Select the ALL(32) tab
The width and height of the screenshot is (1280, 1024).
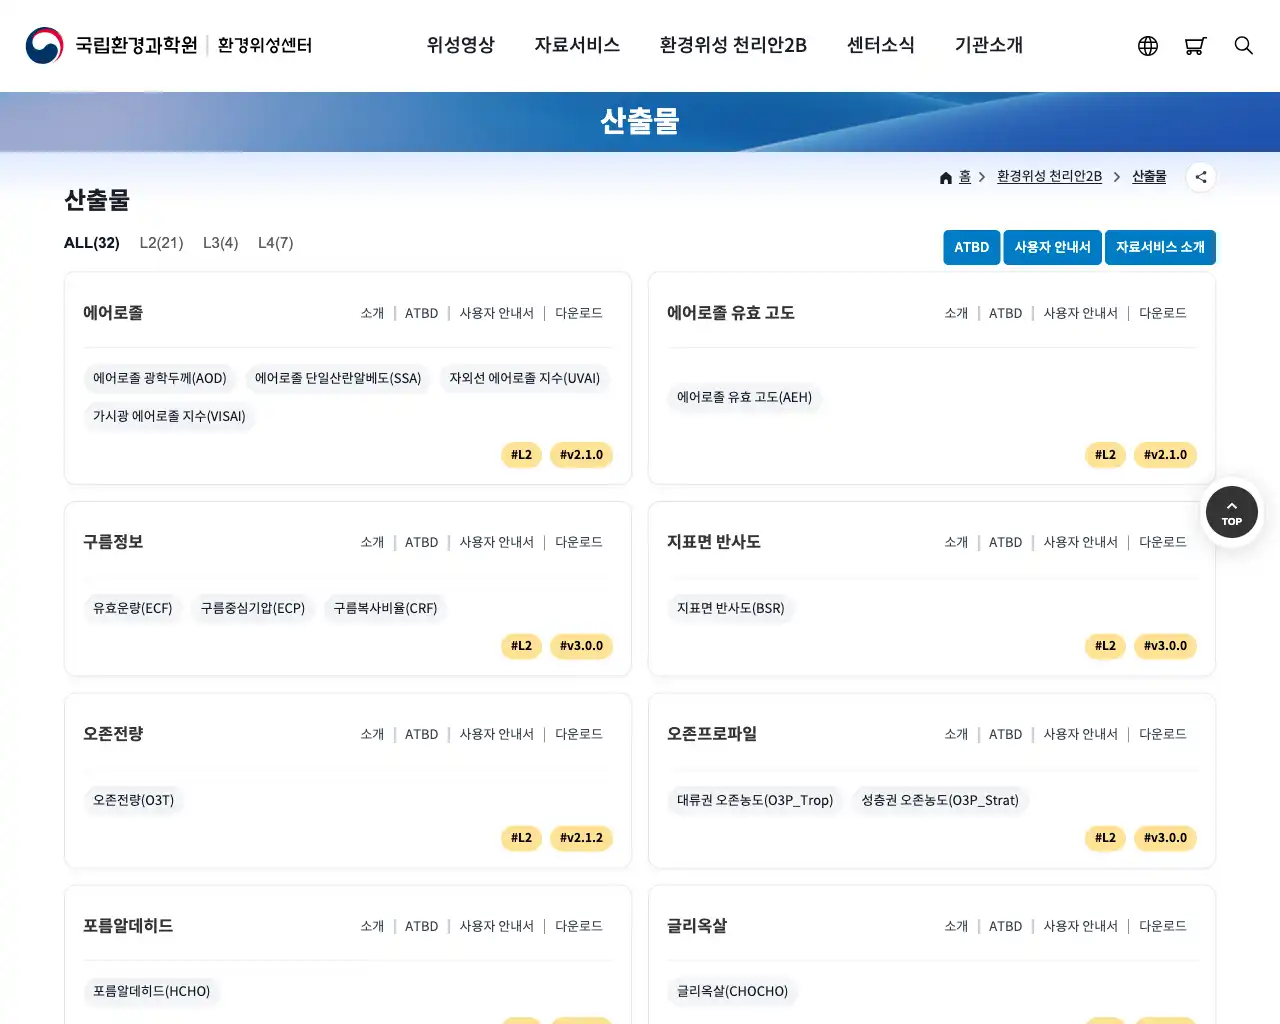[x=92, y=243]
